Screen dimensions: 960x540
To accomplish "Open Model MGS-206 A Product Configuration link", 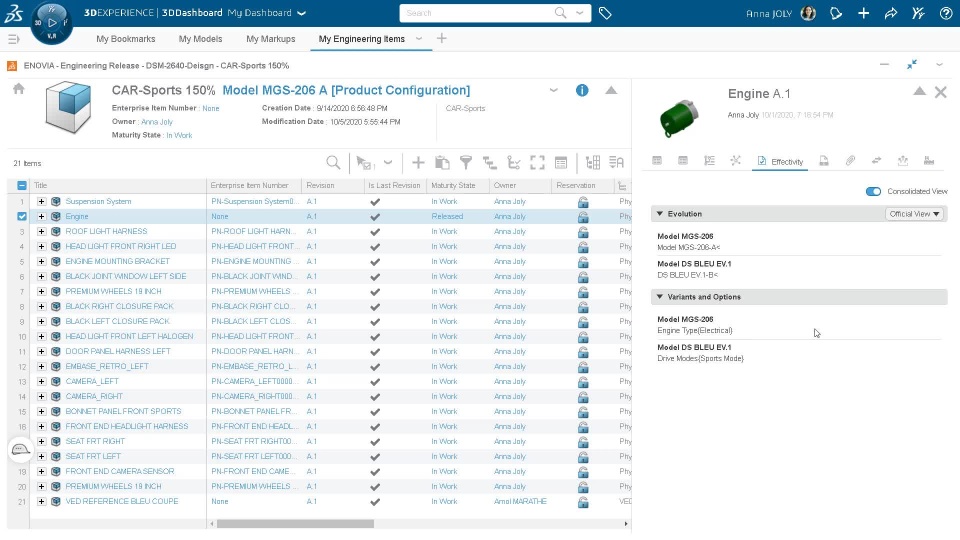I will (346, 91).
